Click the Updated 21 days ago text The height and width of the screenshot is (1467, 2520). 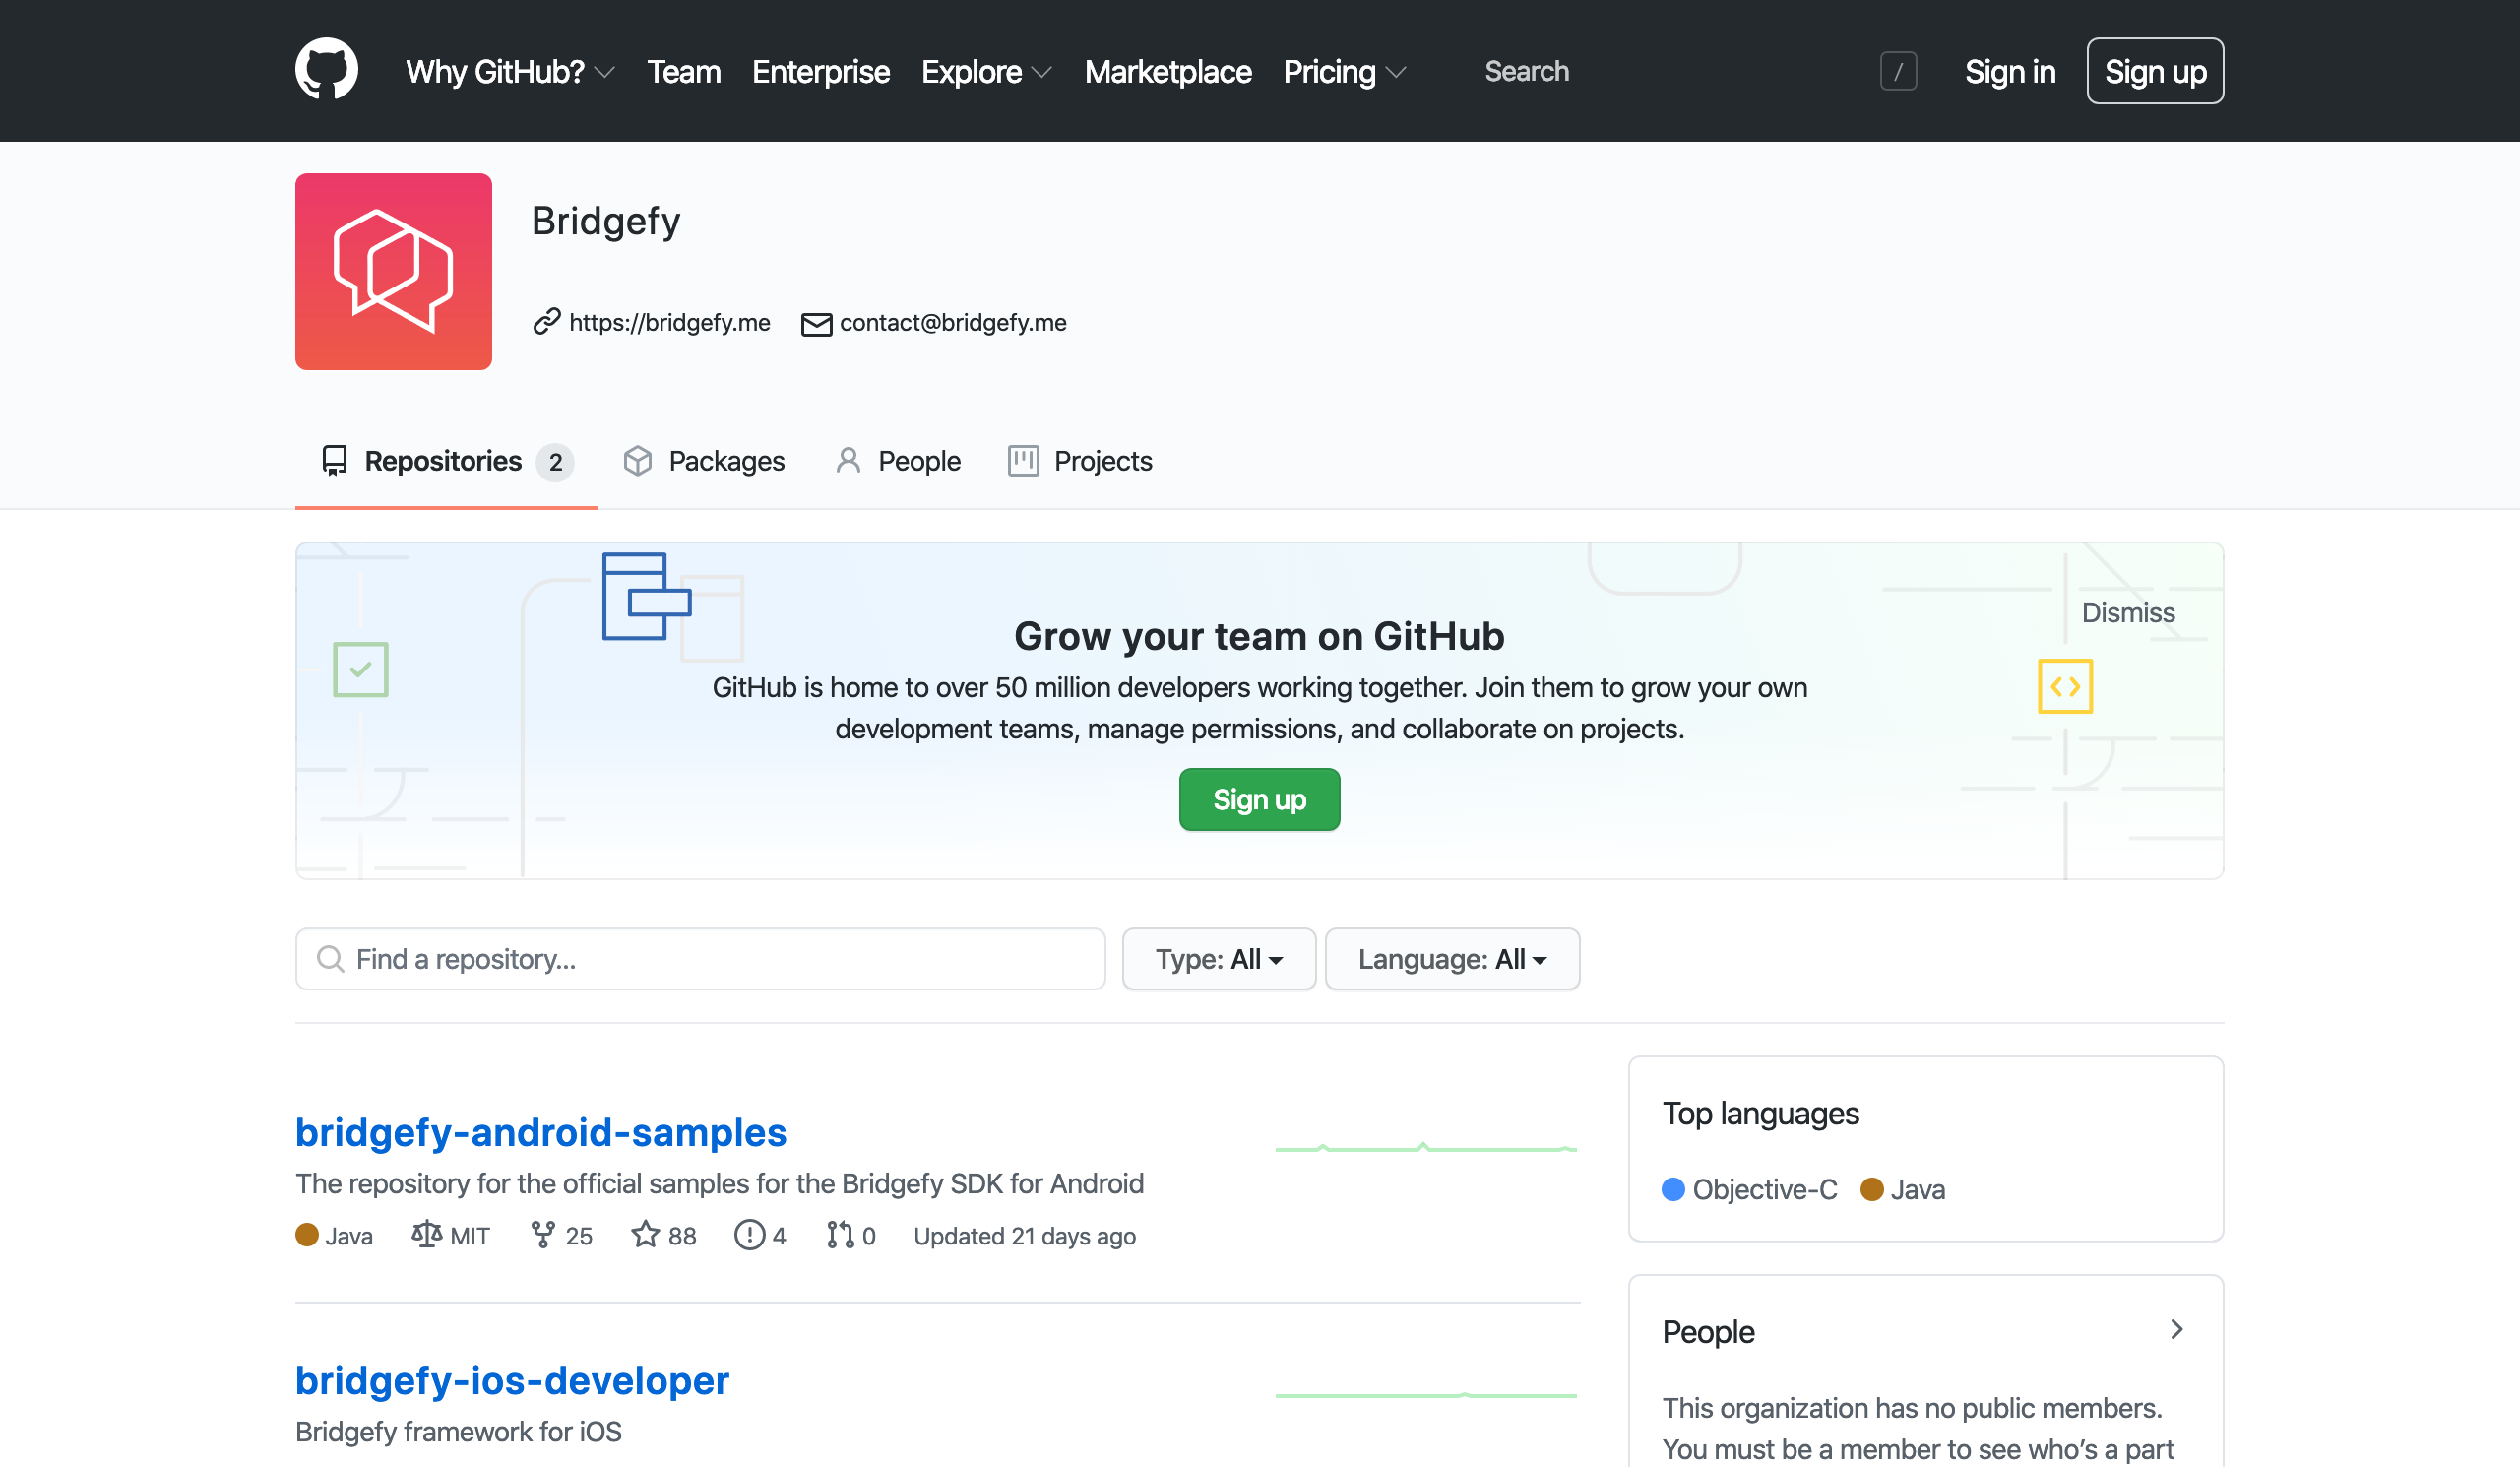(1024, 1236)
